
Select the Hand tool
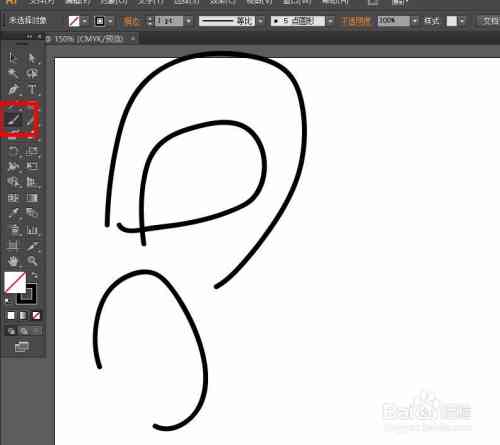tap(13, 261)
